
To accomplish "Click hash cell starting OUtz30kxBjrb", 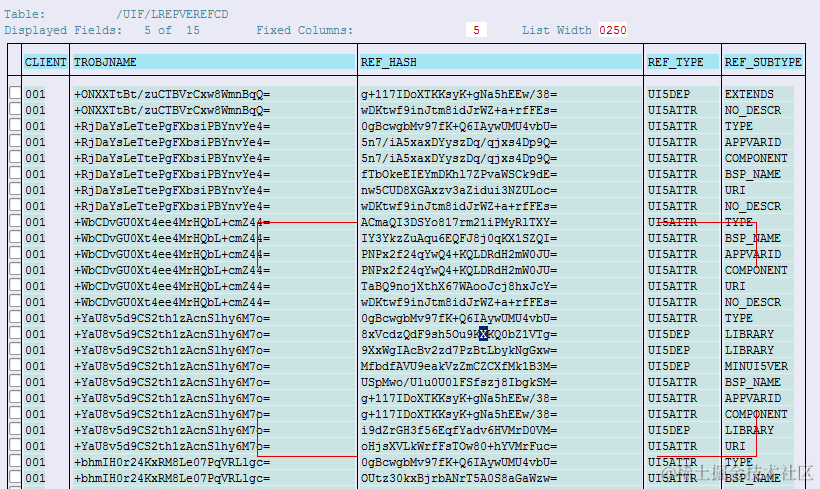I will tap(459, 478).
